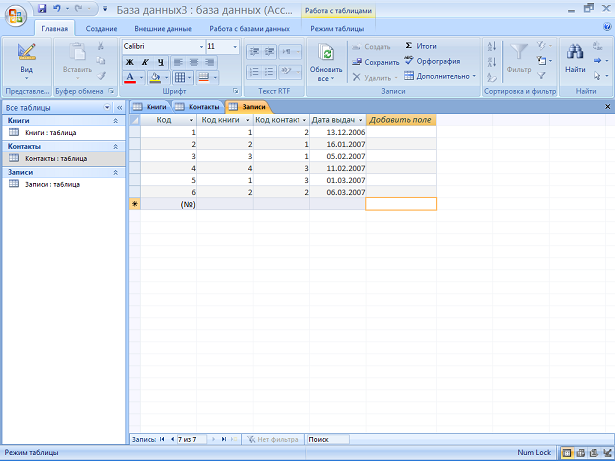Open the font size 11 dropdown
Screen dimensions: 615x461
pos(235,47)
